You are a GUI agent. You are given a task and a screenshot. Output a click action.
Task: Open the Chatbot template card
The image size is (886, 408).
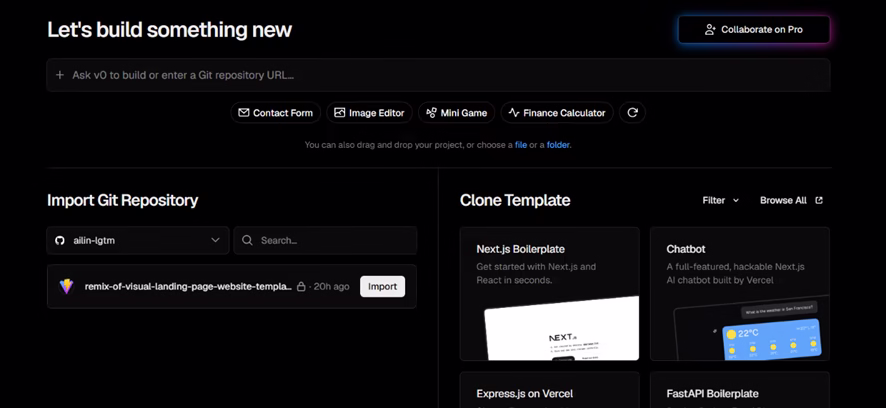pos(740,294)
